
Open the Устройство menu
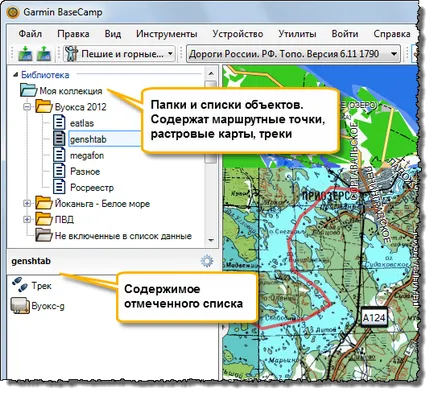[238, 34]
